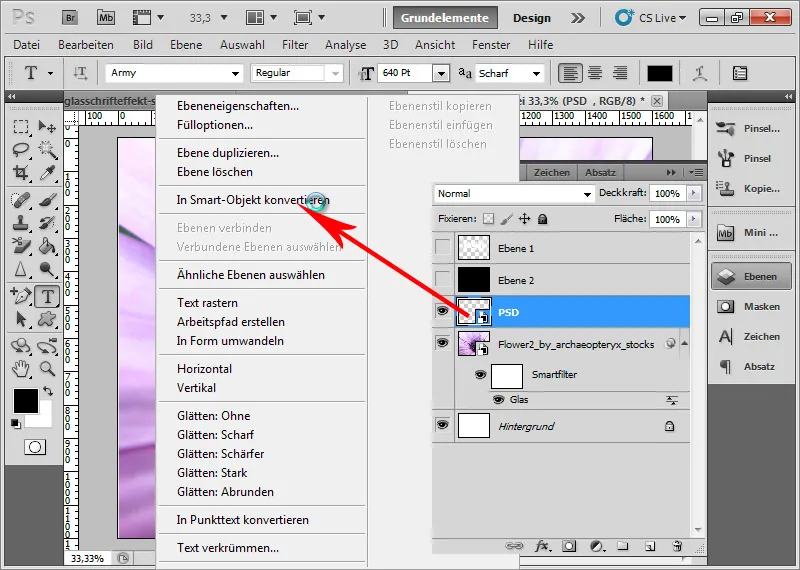The height and width of the screenshot is (570, 800).
Task: Show the Ebene 1 layer
Action: click(x=442, y=247)
